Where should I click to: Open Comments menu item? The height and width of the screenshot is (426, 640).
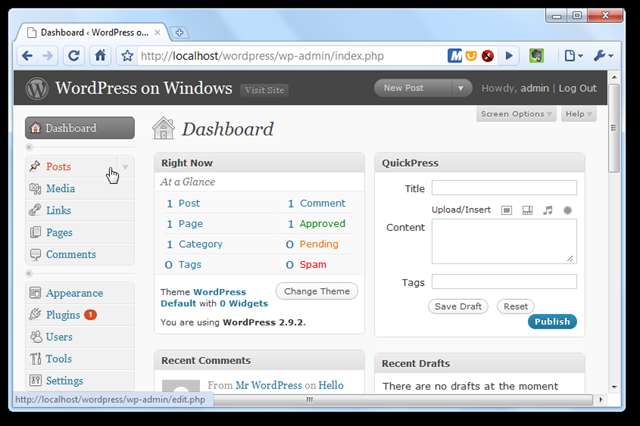pyautogui.click(x=71, y=254)
